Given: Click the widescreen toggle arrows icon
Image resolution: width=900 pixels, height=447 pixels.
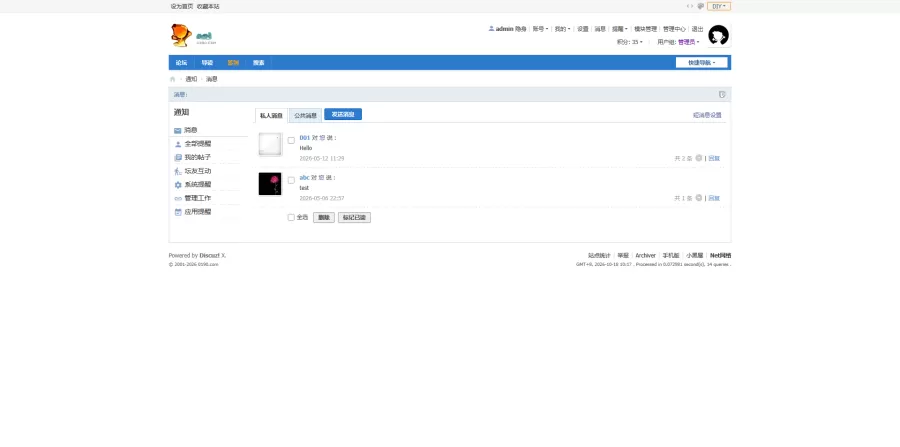Looking at the screenshot, I should click(690, 6).
